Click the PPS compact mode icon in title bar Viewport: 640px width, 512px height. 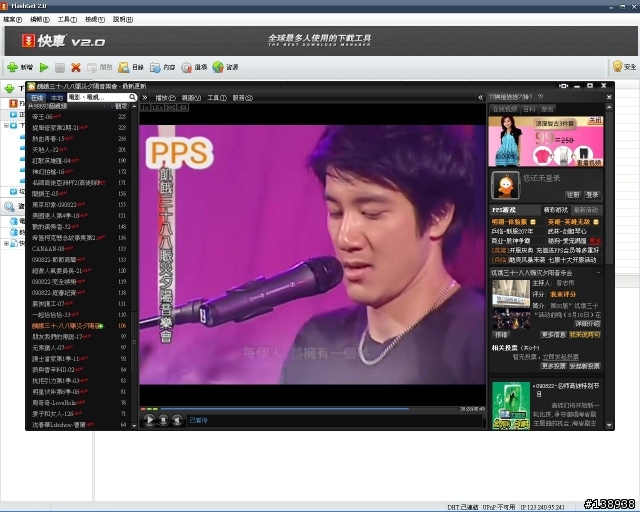(563, 86)
